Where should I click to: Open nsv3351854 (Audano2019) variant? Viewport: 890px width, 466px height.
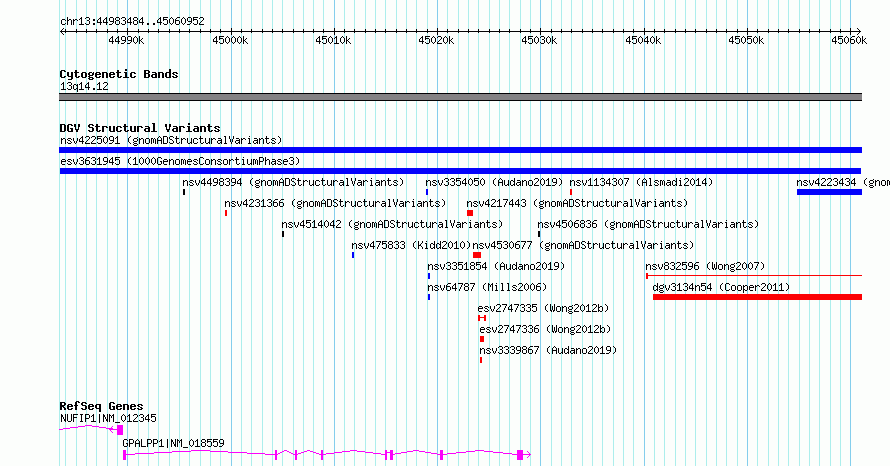point(496,266)
